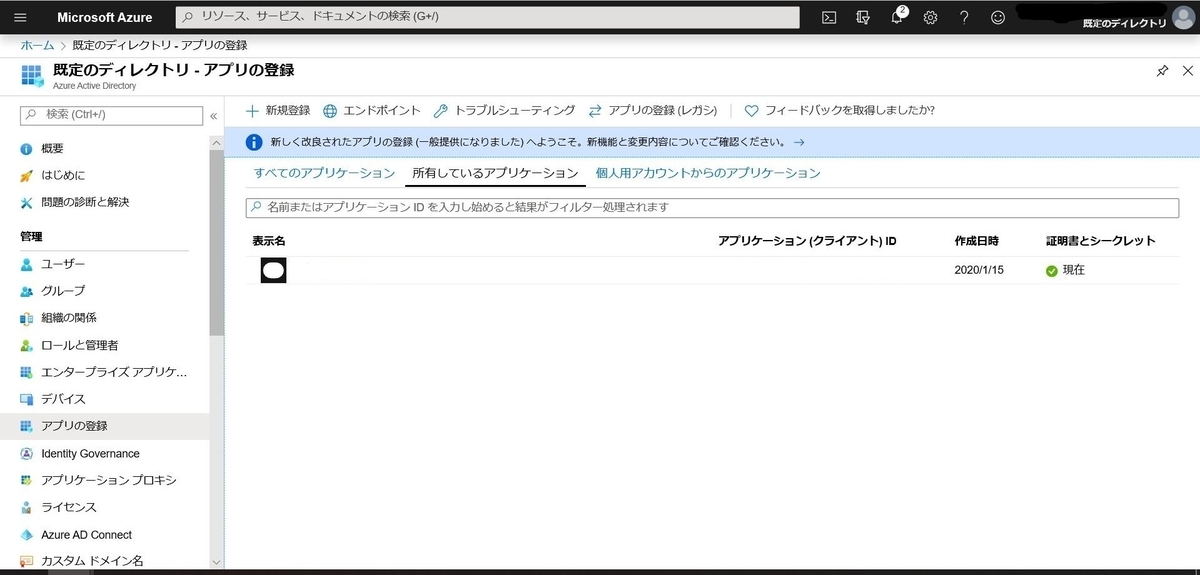Open the hamburger portal menu
This screenshot has width=1200, height=575.
click(20, 17)
